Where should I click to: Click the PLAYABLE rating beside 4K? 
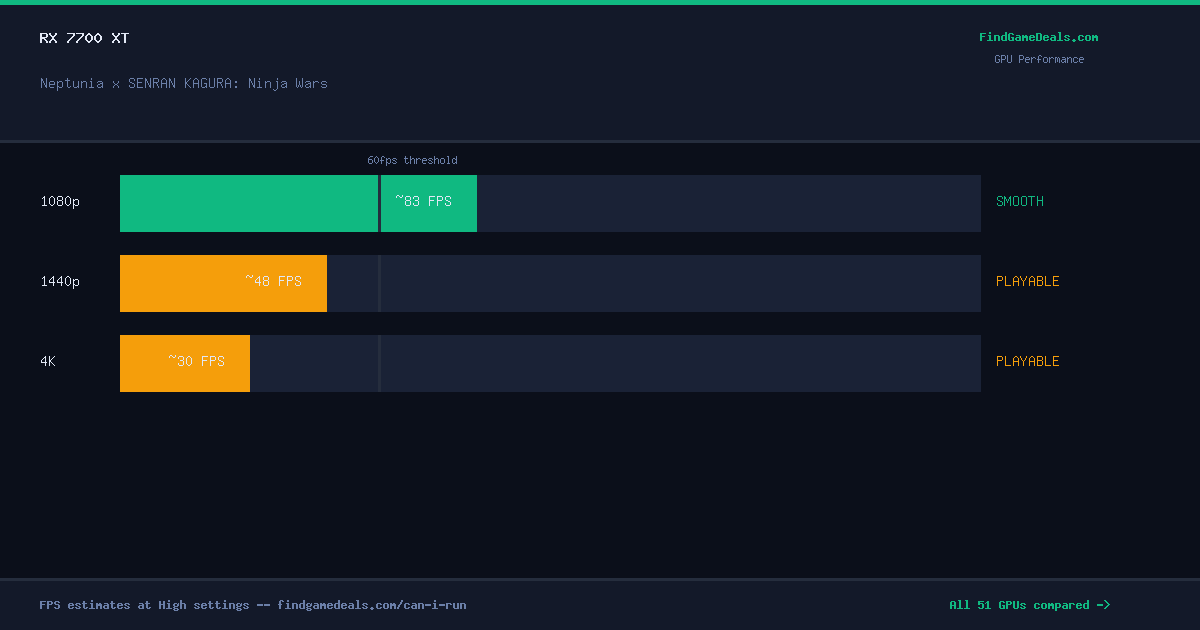coord(1027,362)
